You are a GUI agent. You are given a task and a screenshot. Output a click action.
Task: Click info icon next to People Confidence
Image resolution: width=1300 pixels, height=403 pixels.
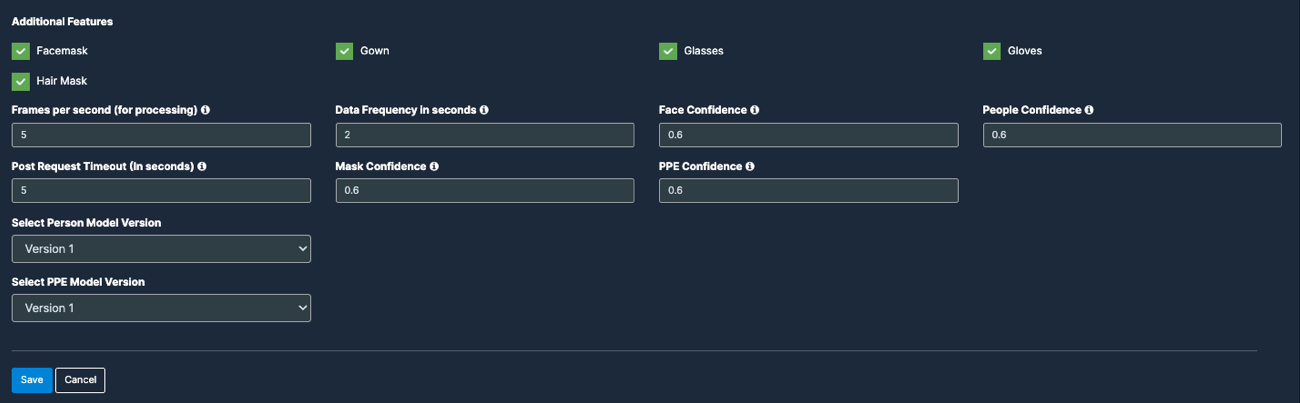coord(1089,110)
